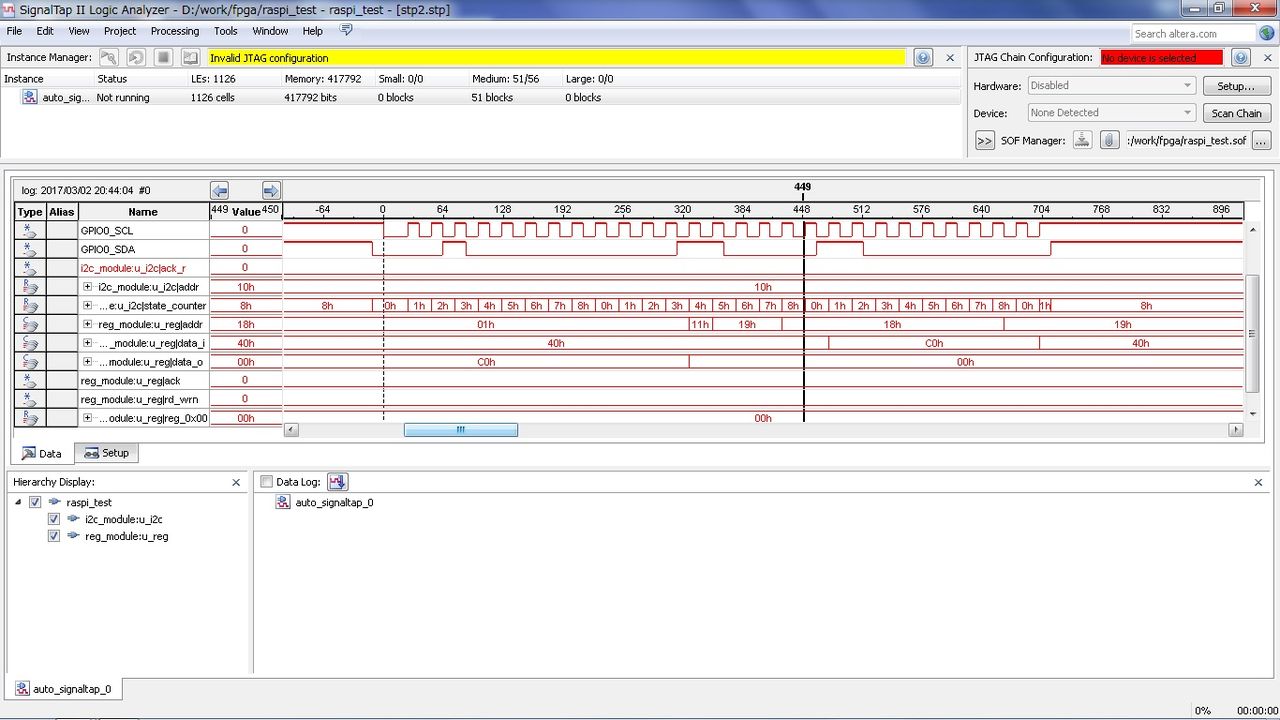This screenshot has width=1280, height=720.
Task: Click the JTAG Setup... button
Action: point(1236,86)
